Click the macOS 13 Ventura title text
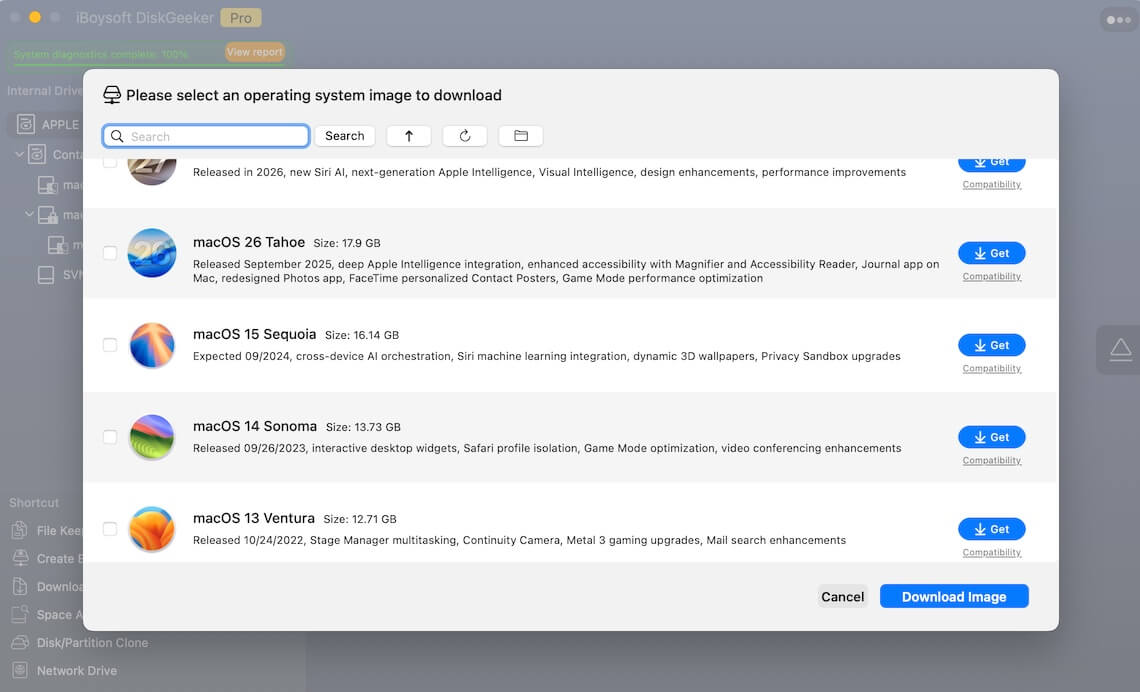The height and width of the screenshot is (692, 1140). pyautogui.click(x=254, y=518)
